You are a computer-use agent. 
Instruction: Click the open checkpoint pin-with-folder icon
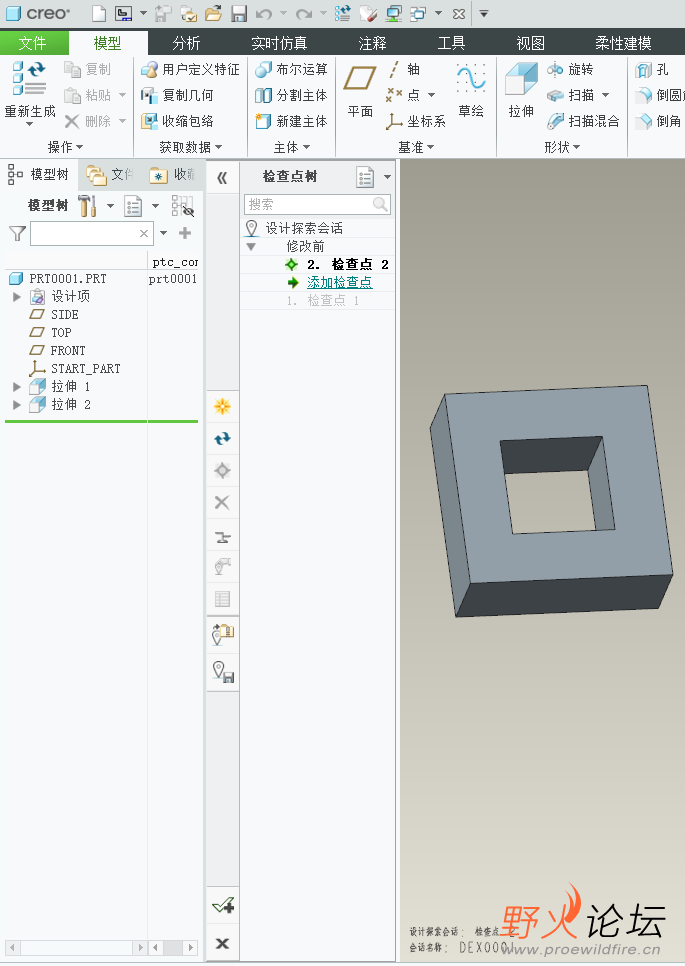(x=222, y=634)
